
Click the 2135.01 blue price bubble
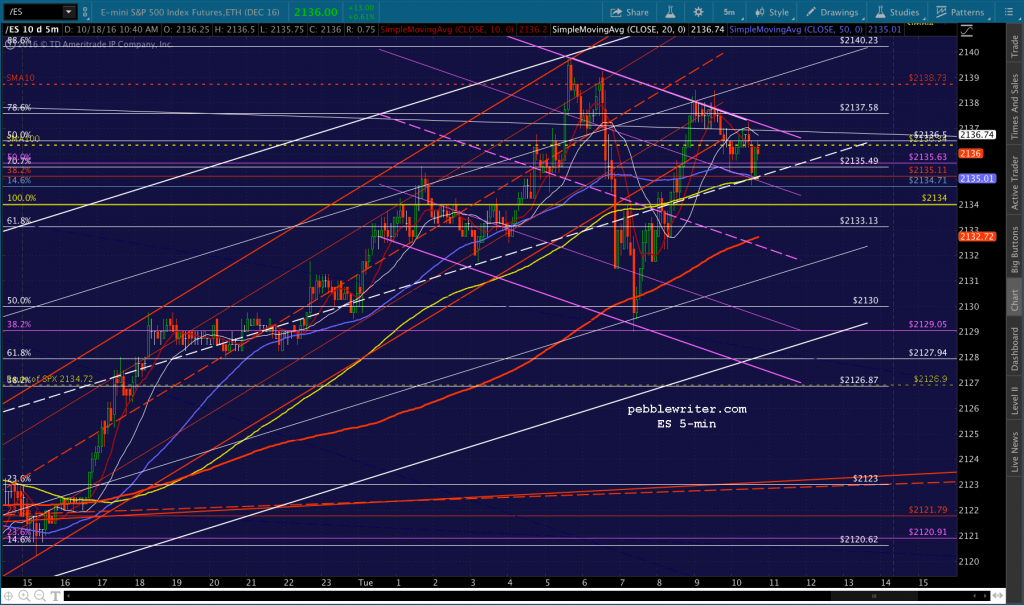point(977,178)
